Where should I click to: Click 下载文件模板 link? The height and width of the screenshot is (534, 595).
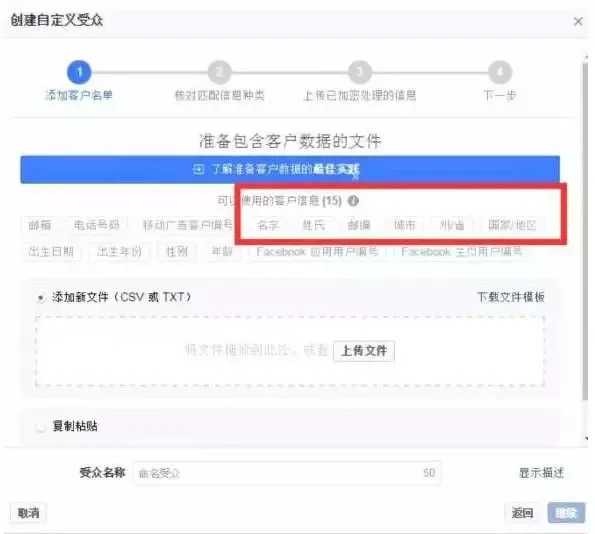pyautogui.click(x=511, y=297)
